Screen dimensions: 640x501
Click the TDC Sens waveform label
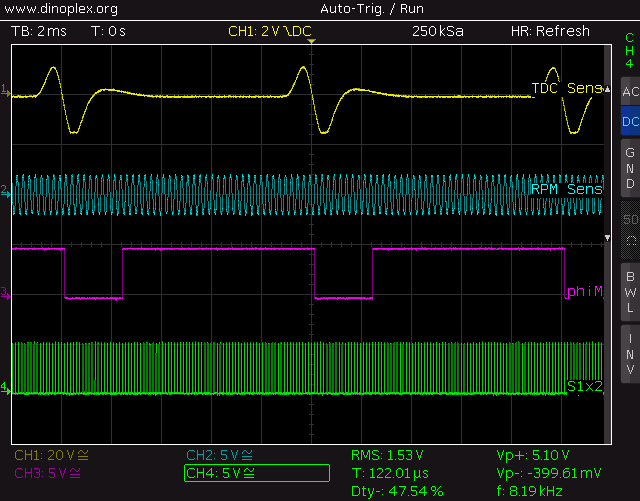point(566,88)
